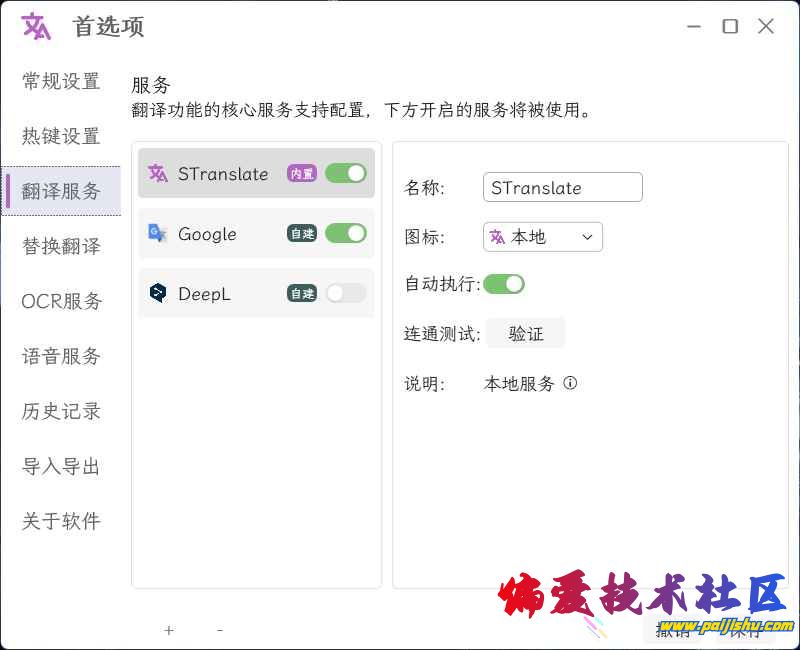Open the 关于软件 tab
Image resolution: width=800 pixels, height=650 pixels.
(x=61, y=521)
